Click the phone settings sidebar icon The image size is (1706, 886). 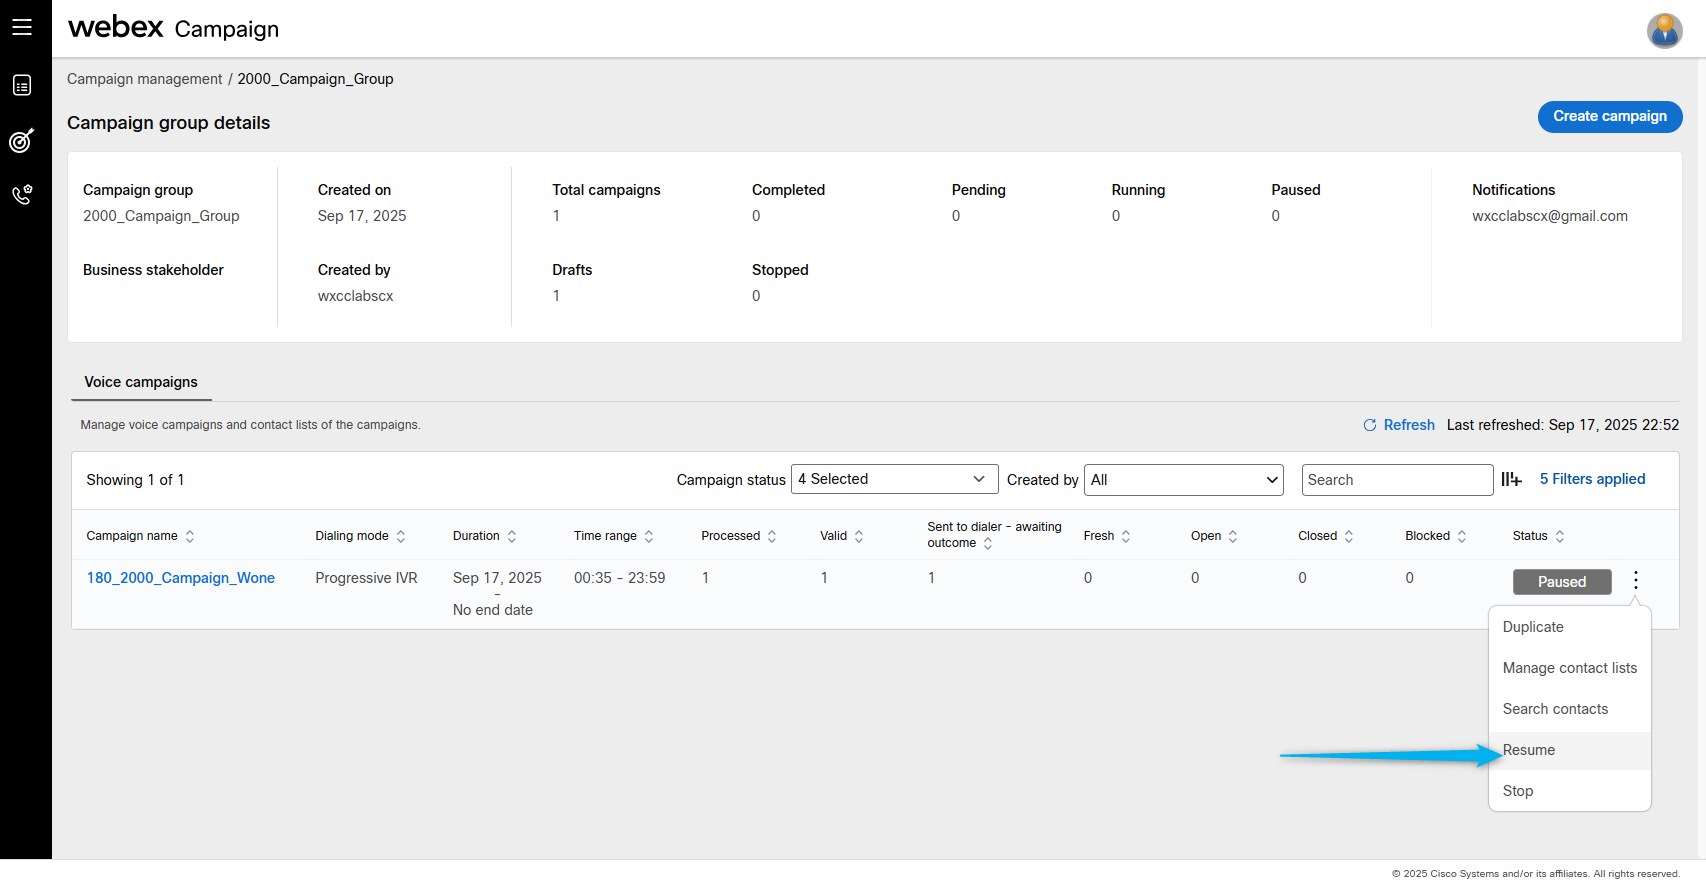pyautogui.click(x=22, y=194)
